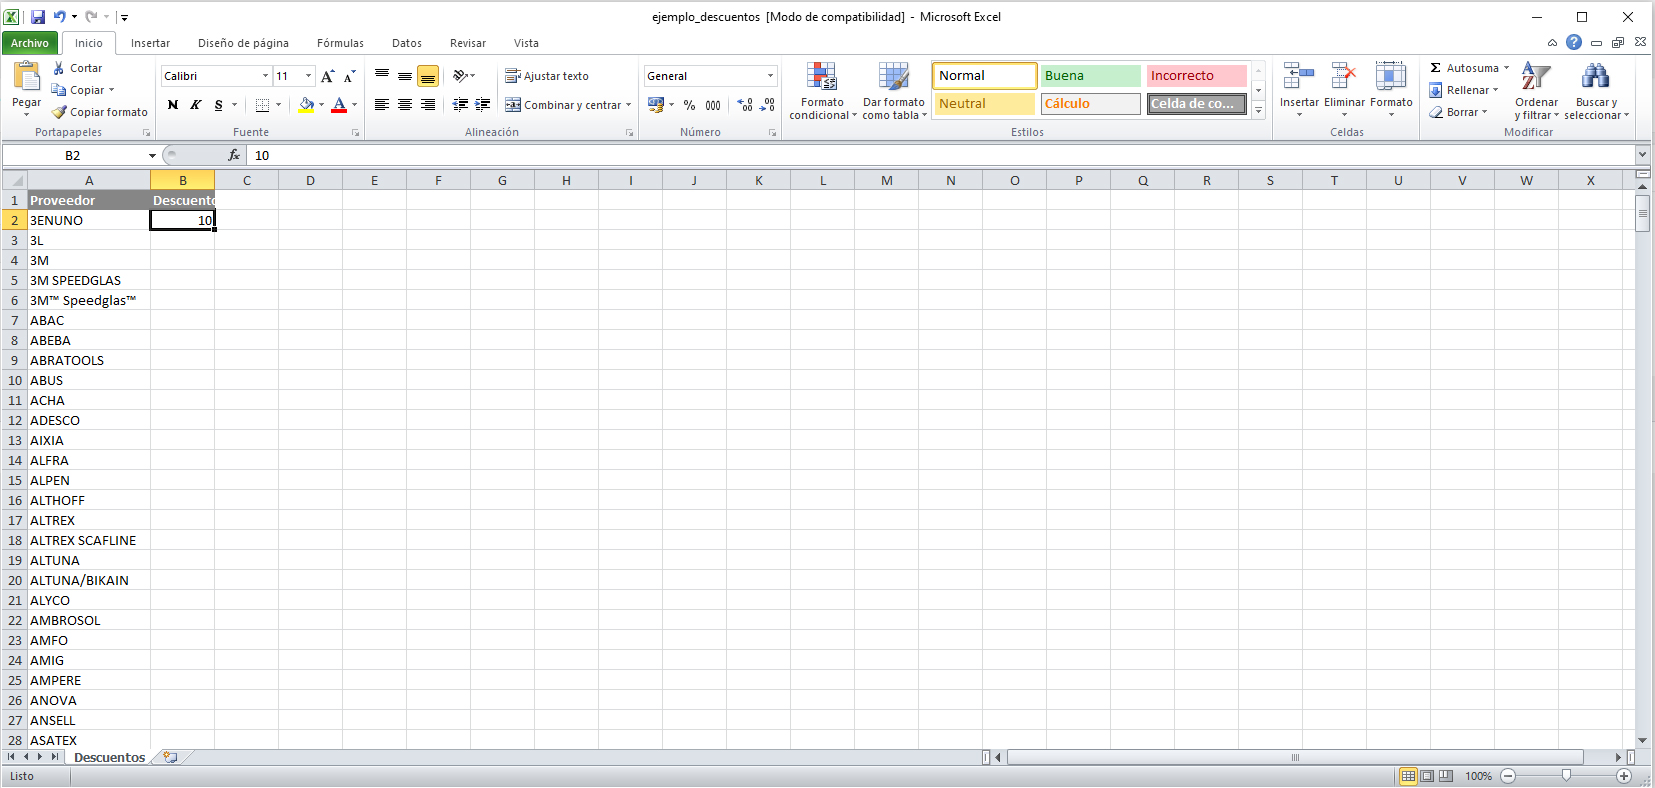
Task: Center text horizontally
Action: coord(405,105)
